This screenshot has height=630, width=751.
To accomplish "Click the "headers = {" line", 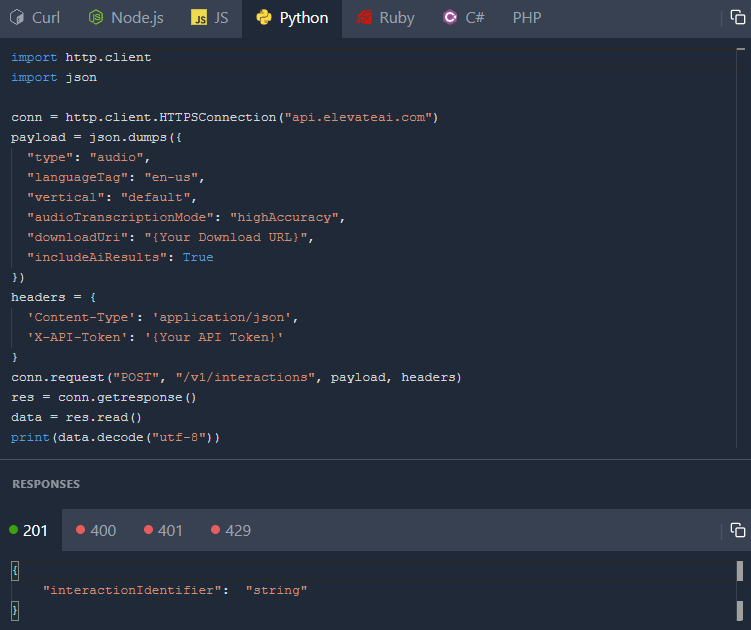I will click(54, 298).
